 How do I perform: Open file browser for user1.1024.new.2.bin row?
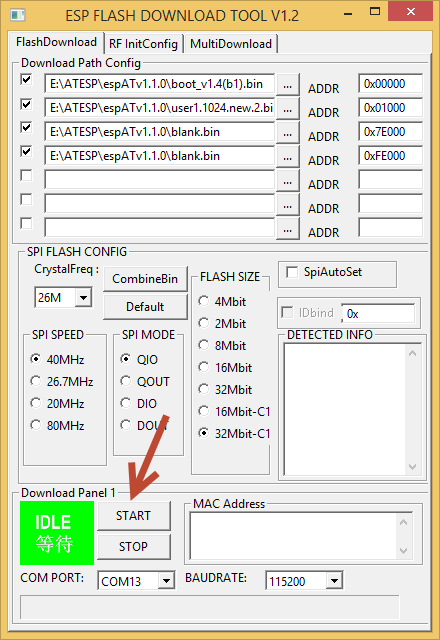288,109
